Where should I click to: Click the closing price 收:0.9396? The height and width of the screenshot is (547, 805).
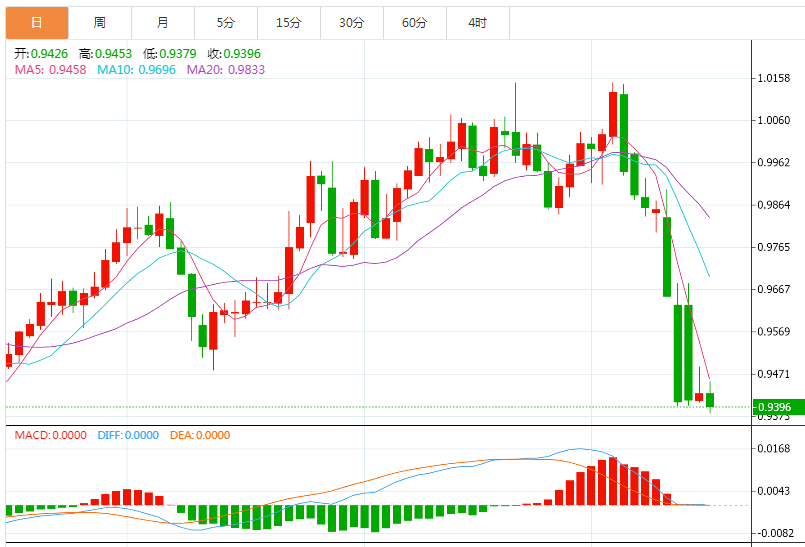click(234, 54)
